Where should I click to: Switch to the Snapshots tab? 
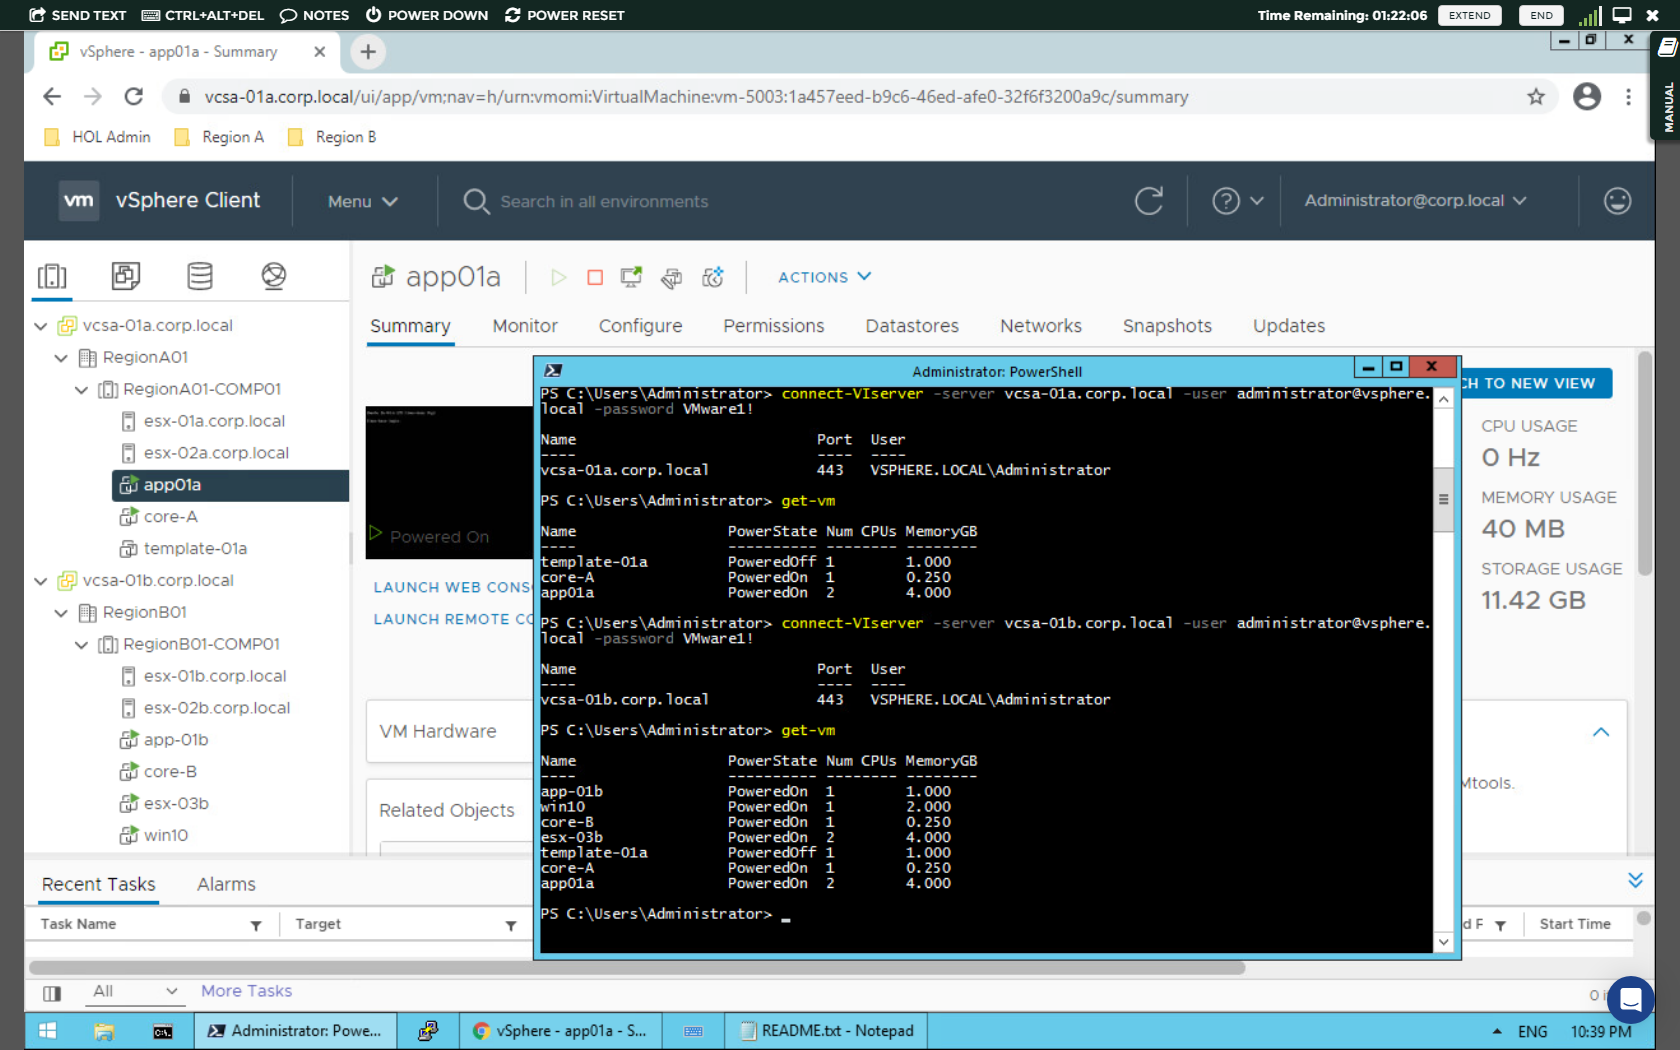[x=1166, y=326]
